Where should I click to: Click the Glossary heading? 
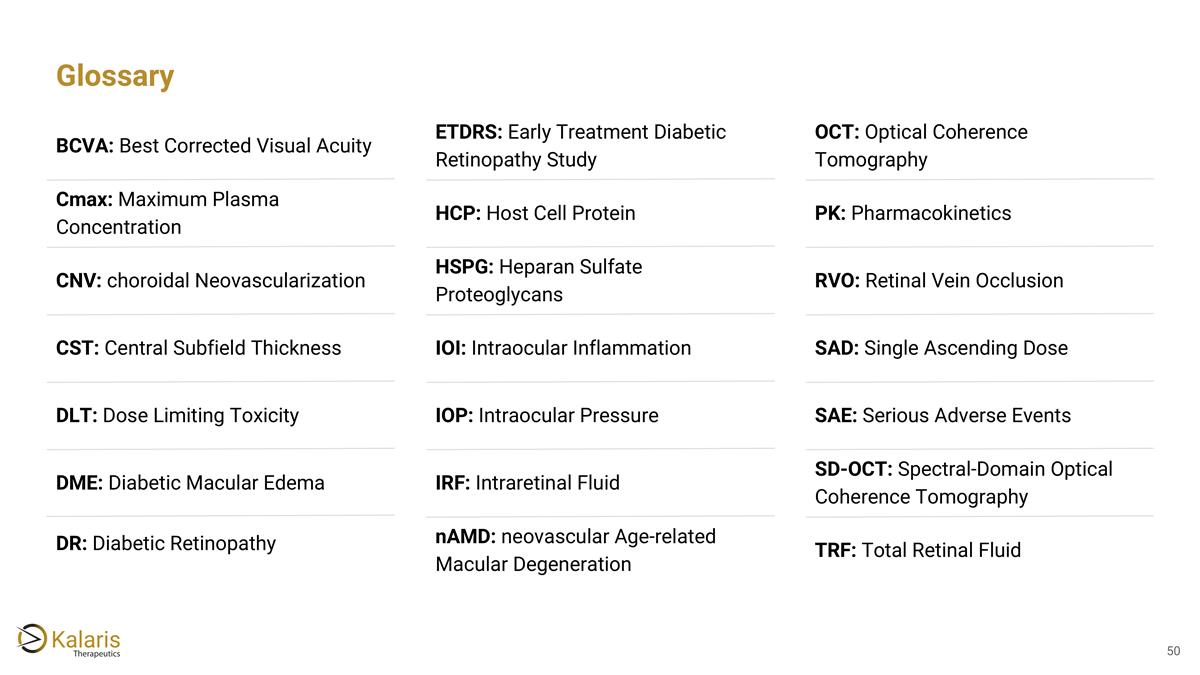tap(115, 76)
